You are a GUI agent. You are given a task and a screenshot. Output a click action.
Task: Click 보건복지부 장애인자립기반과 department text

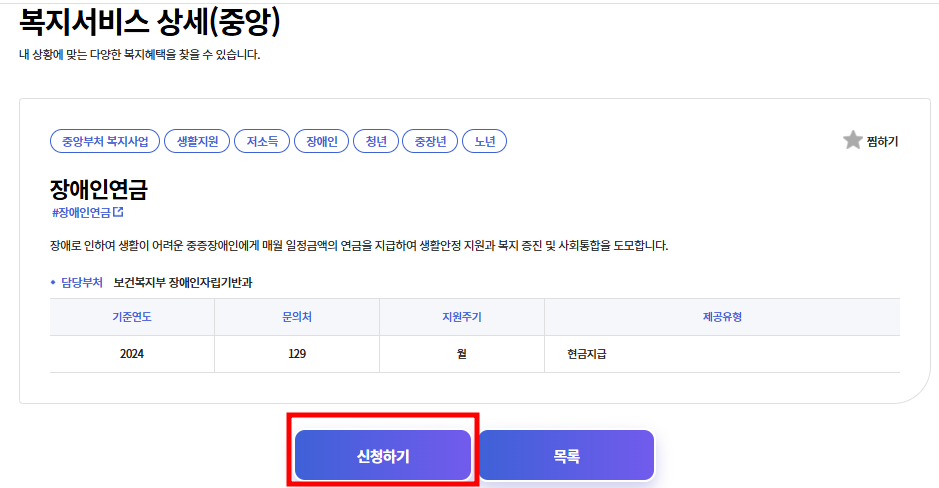click(x=183, y=282)
